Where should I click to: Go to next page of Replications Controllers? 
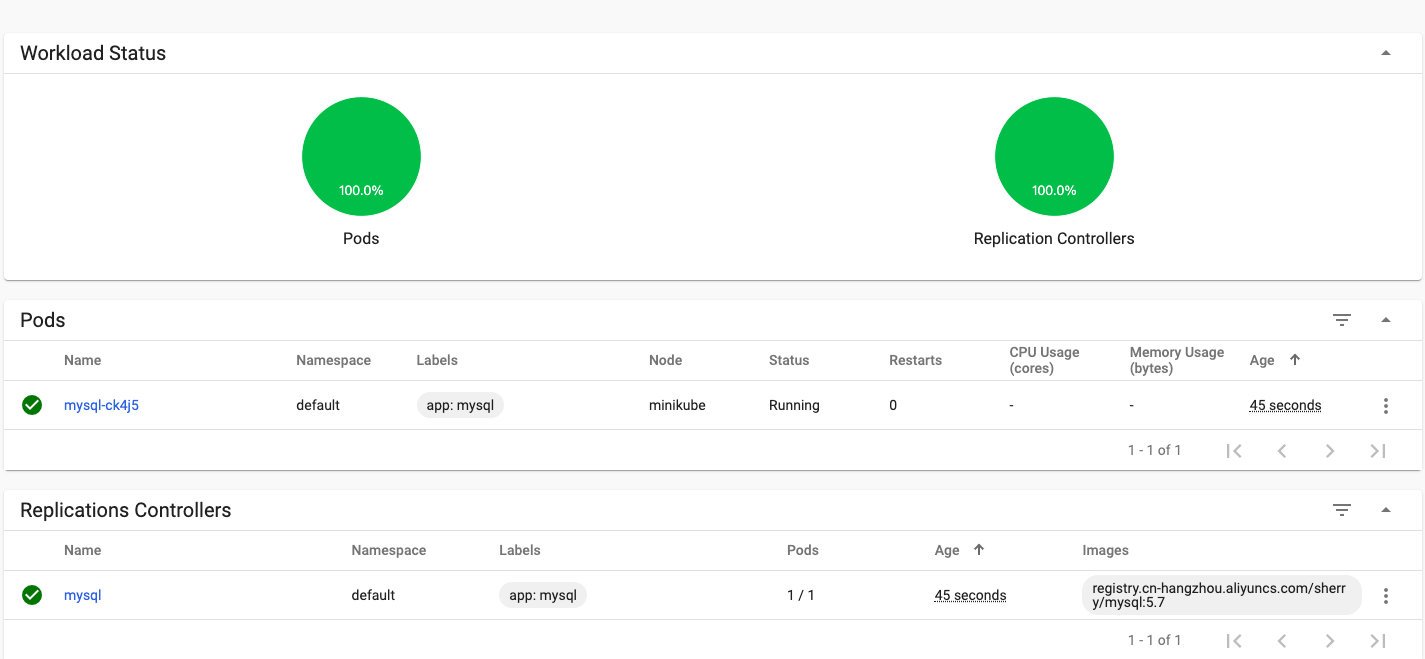tap(1330, 641)
